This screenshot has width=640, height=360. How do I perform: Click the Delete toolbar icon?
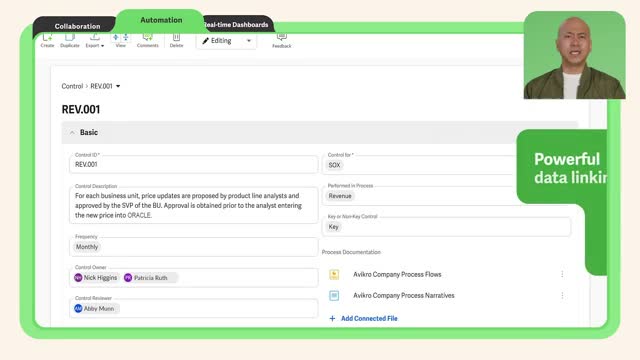click(176, 40)
